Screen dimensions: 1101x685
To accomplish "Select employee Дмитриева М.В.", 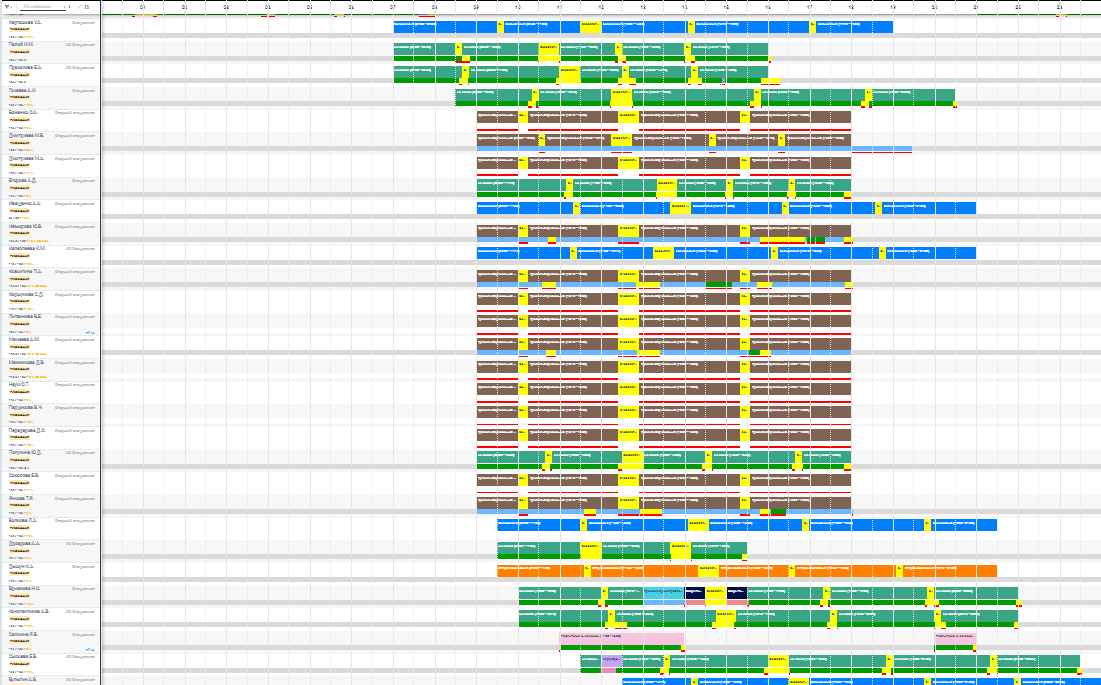I will click(x=26, y=135).
